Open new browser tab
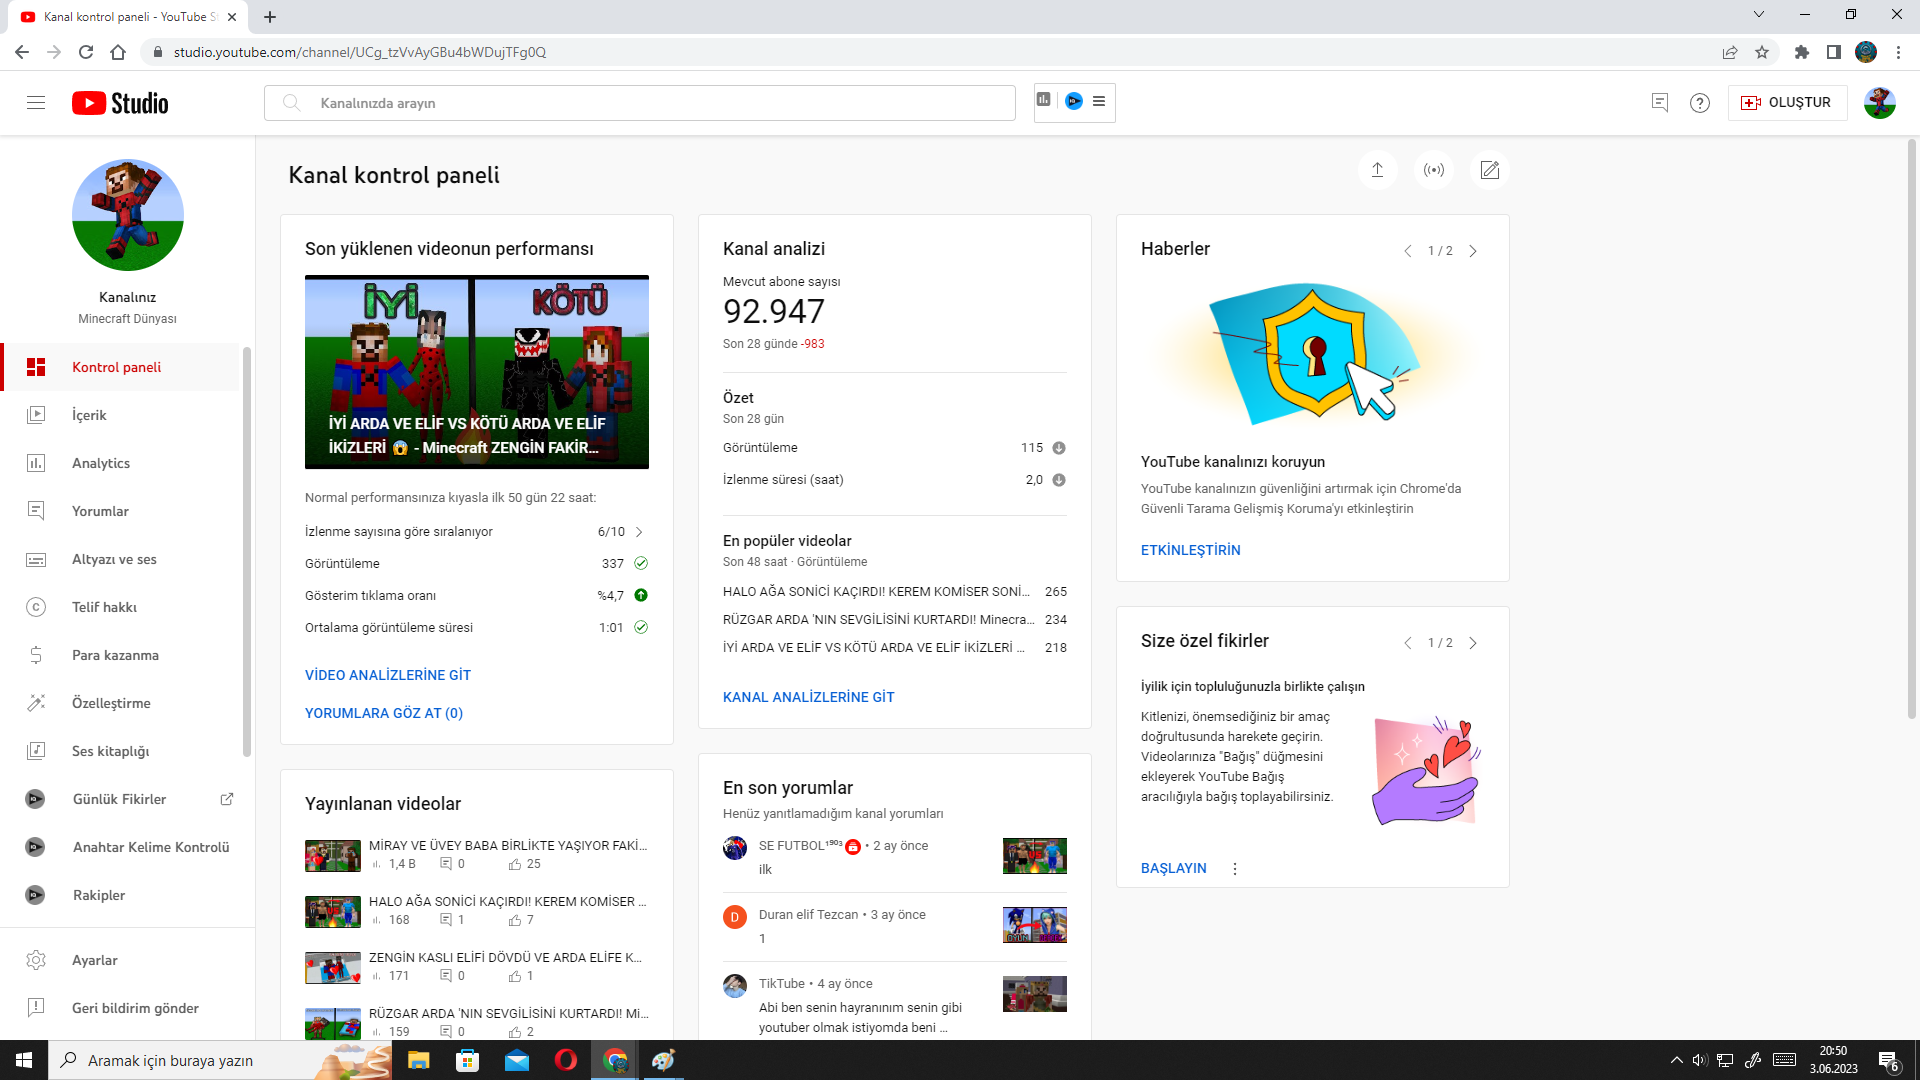 pos(270,16)
